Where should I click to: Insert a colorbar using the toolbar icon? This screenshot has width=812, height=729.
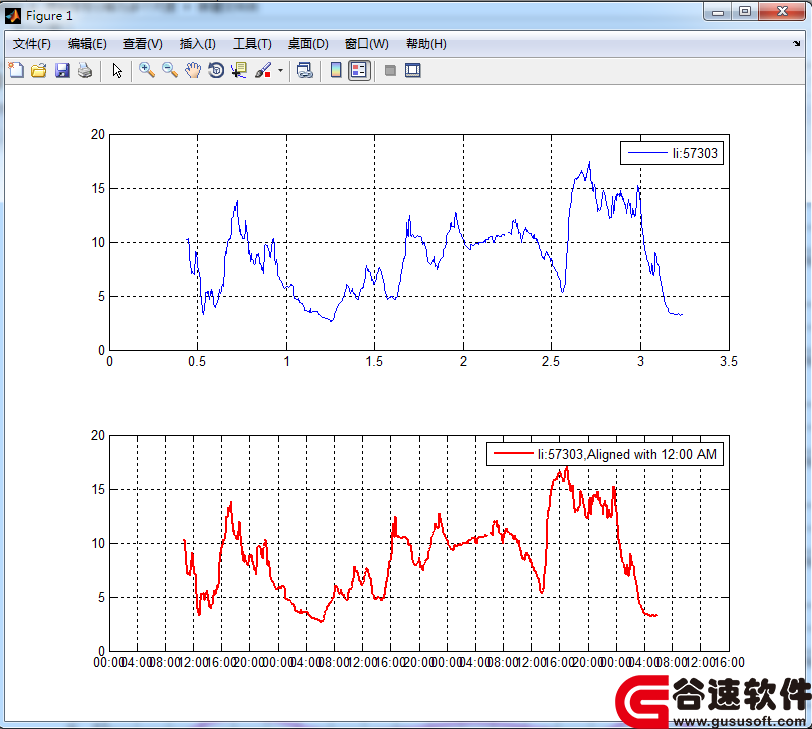click(x=336, y=70)
